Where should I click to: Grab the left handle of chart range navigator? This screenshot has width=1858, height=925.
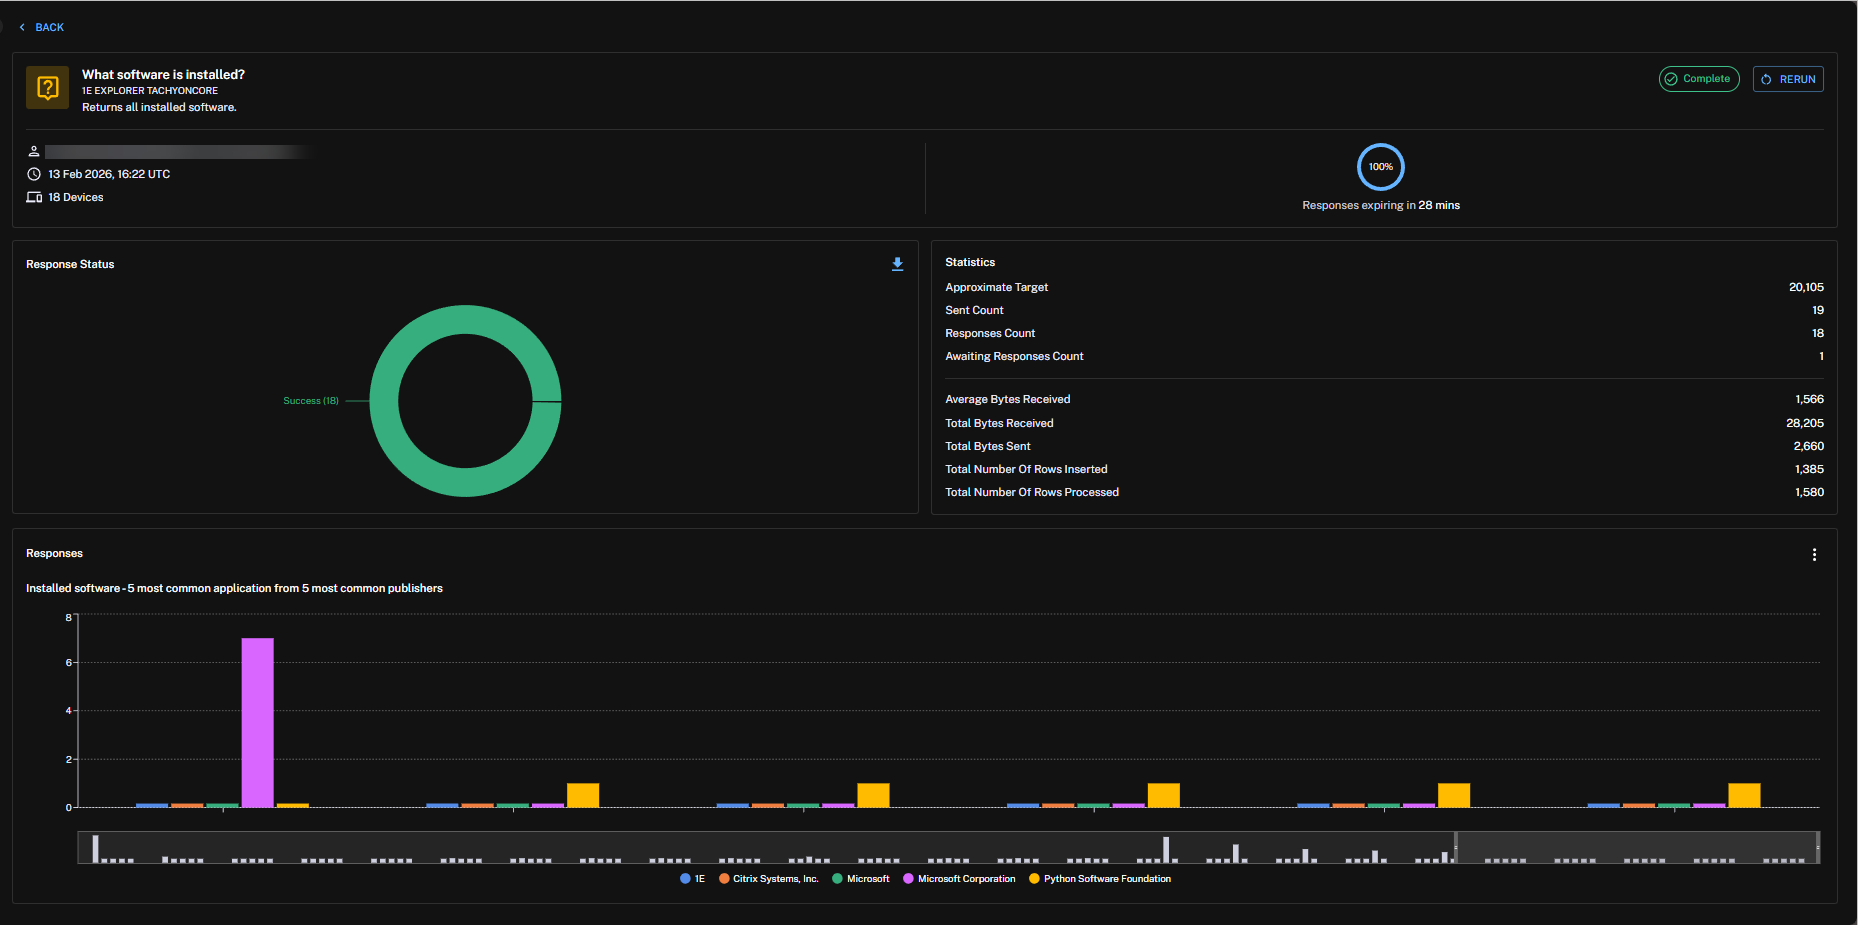1456,847
